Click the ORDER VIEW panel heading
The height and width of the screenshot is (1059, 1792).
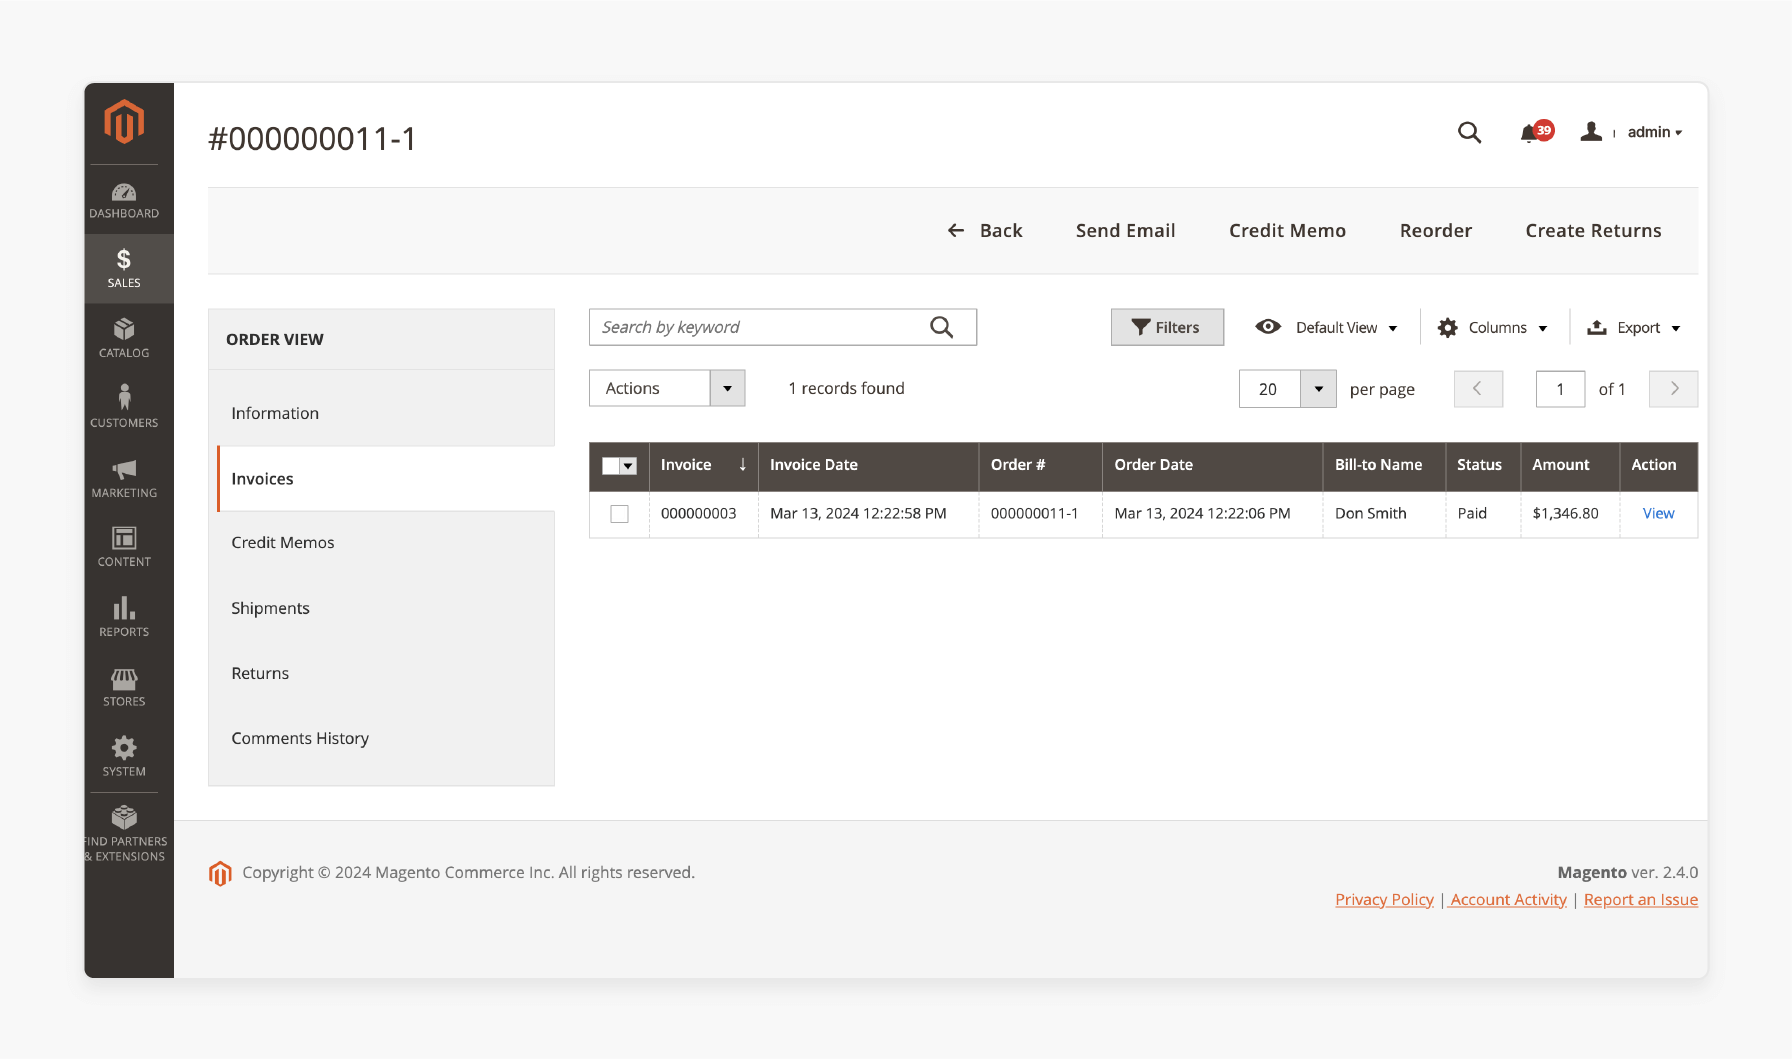click(x=275, y=340)
